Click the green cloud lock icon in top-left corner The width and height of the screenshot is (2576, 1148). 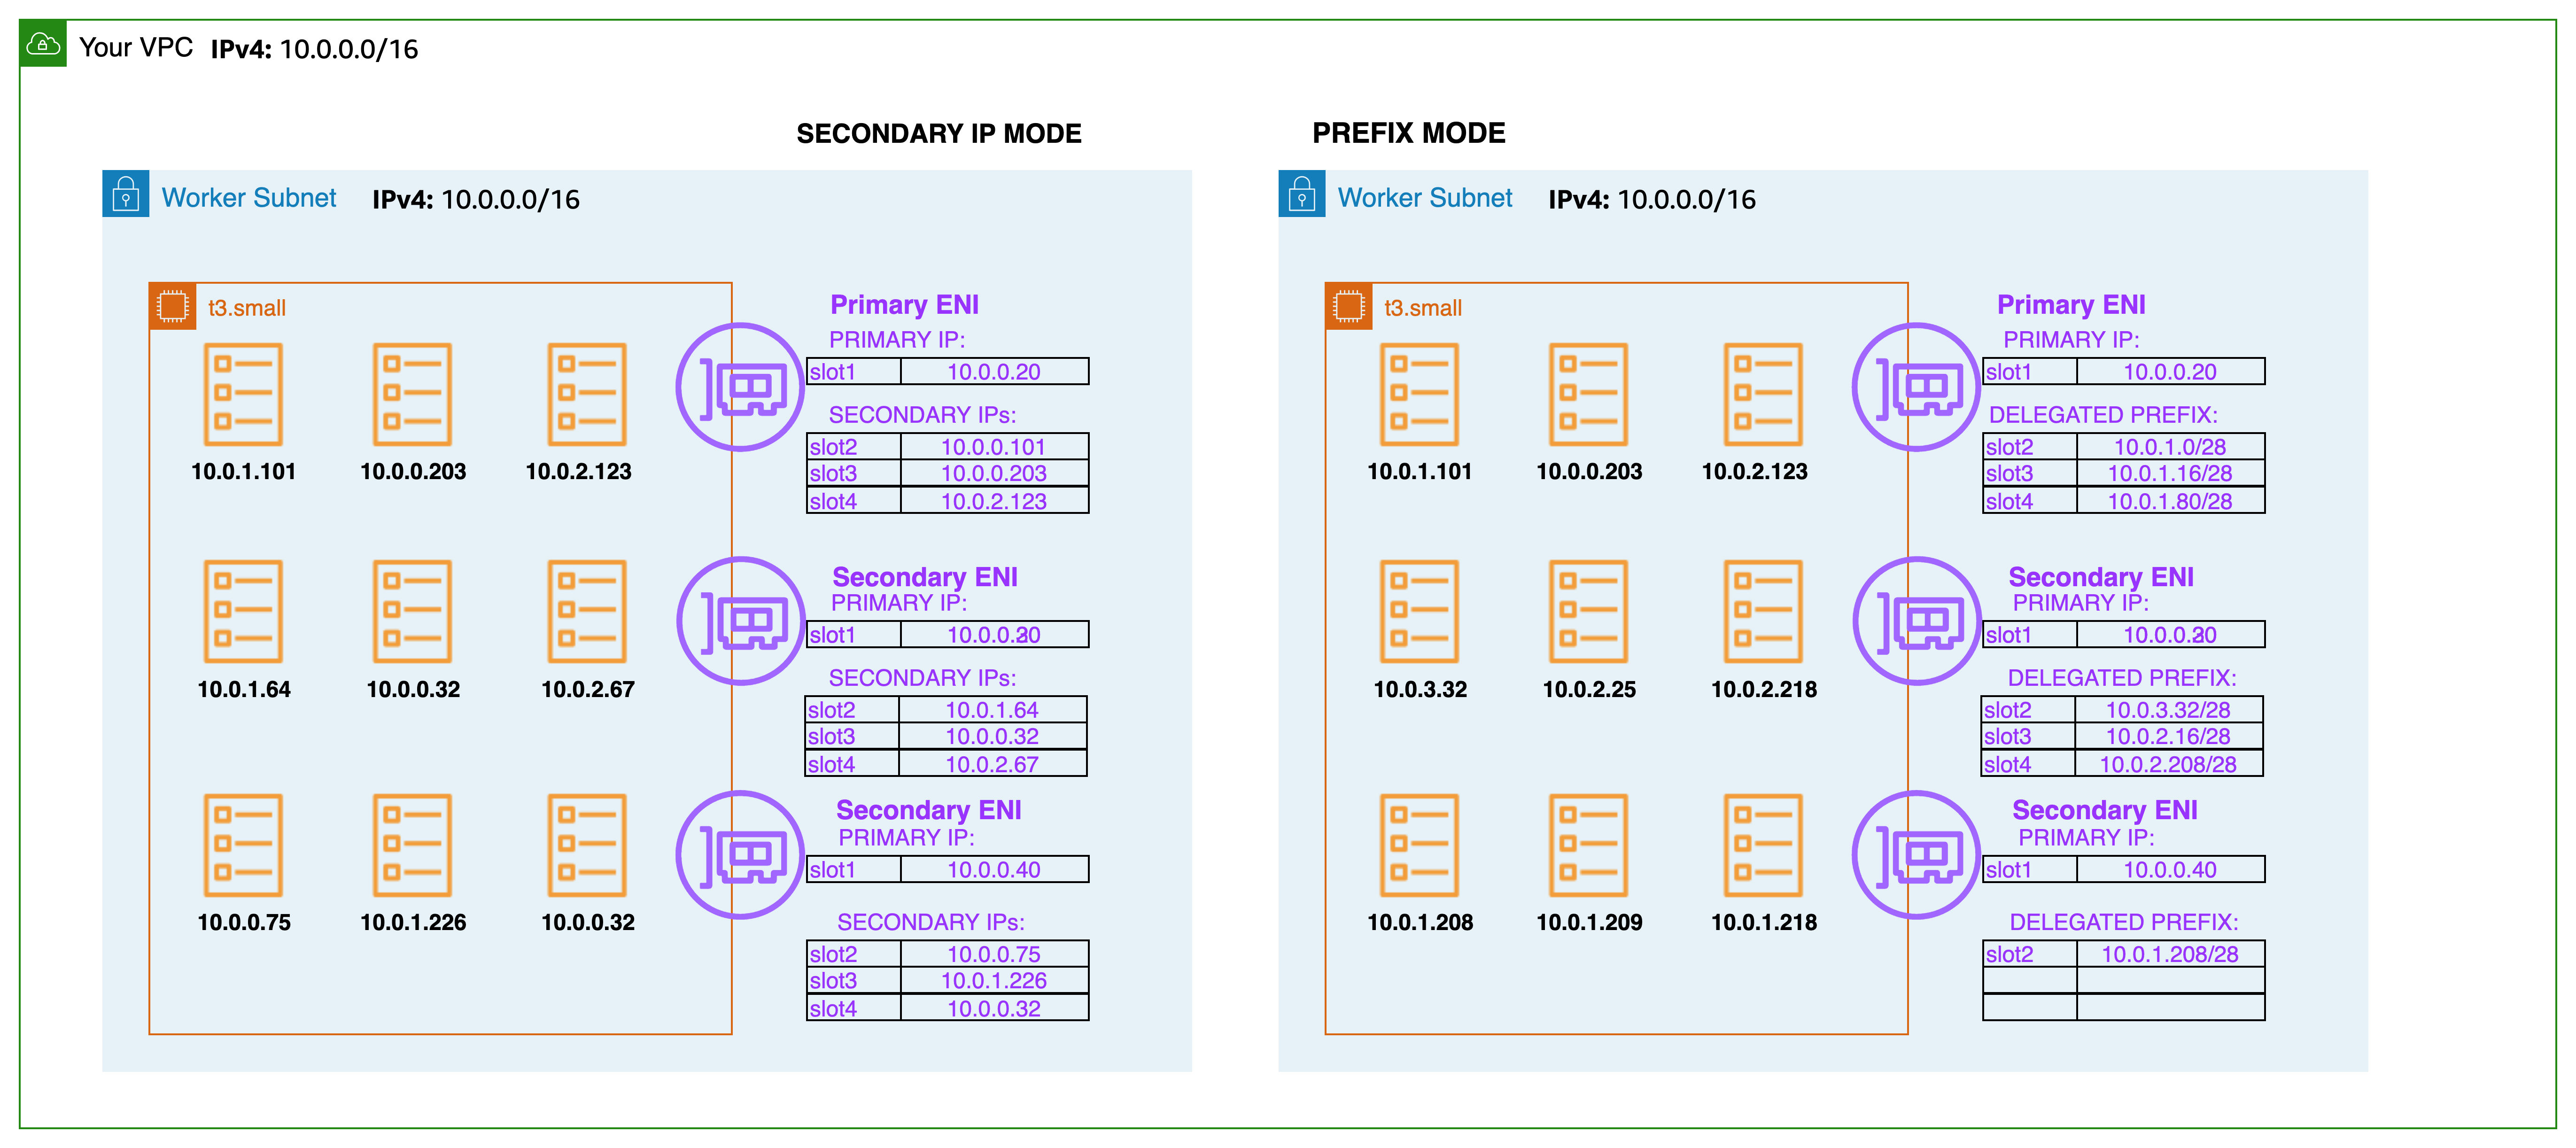pyautogui.click(x=43, y=43)
